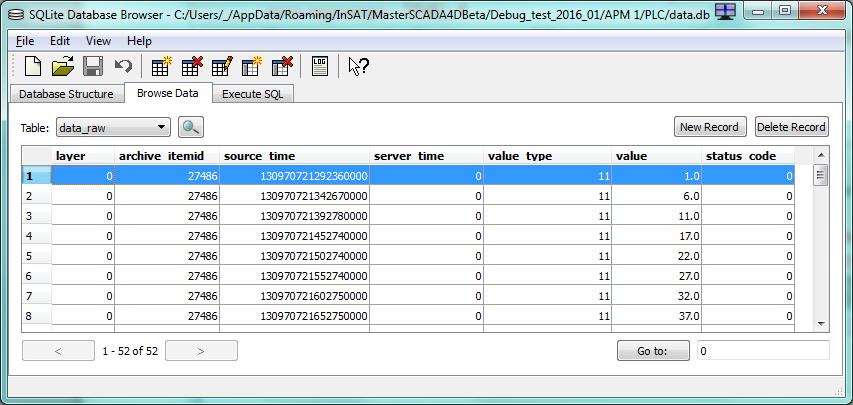Click the Create Index toolbar icon
Viewport: 853px width, 405px height.
(252, 67)
